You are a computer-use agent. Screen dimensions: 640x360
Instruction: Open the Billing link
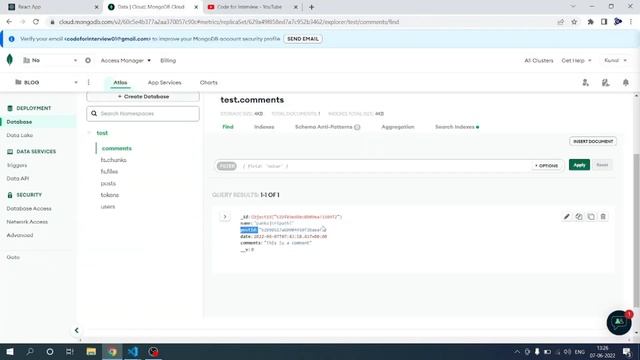coord(168,60)
